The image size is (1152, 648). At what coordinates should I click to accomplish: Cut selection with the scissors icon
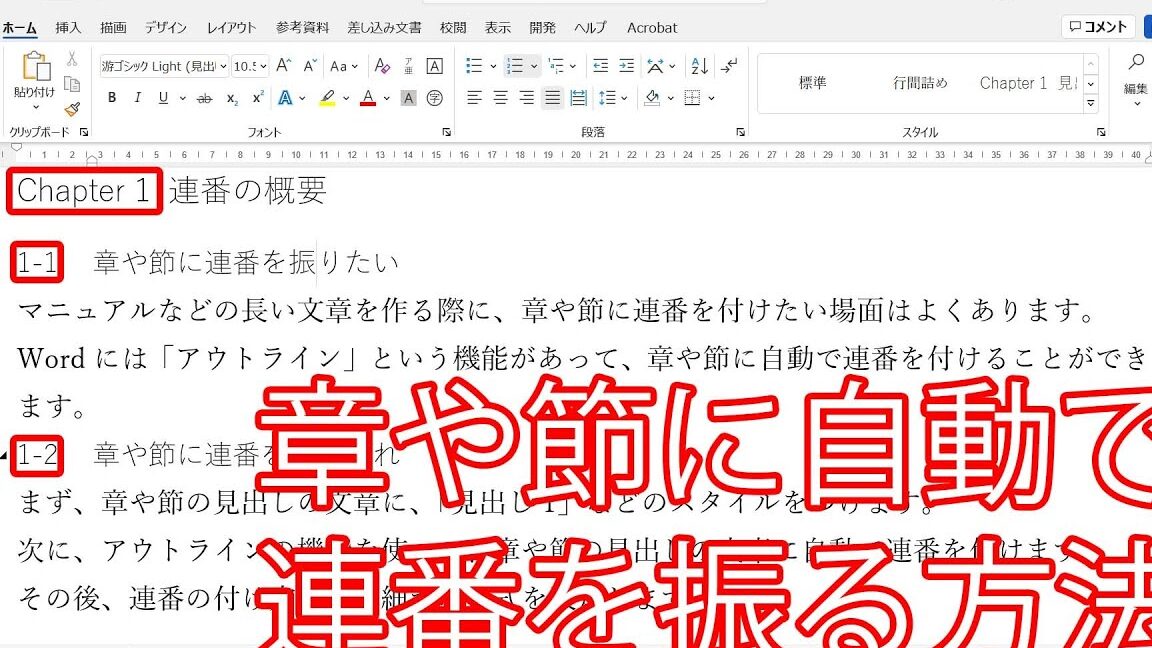(x=72, y=59)
